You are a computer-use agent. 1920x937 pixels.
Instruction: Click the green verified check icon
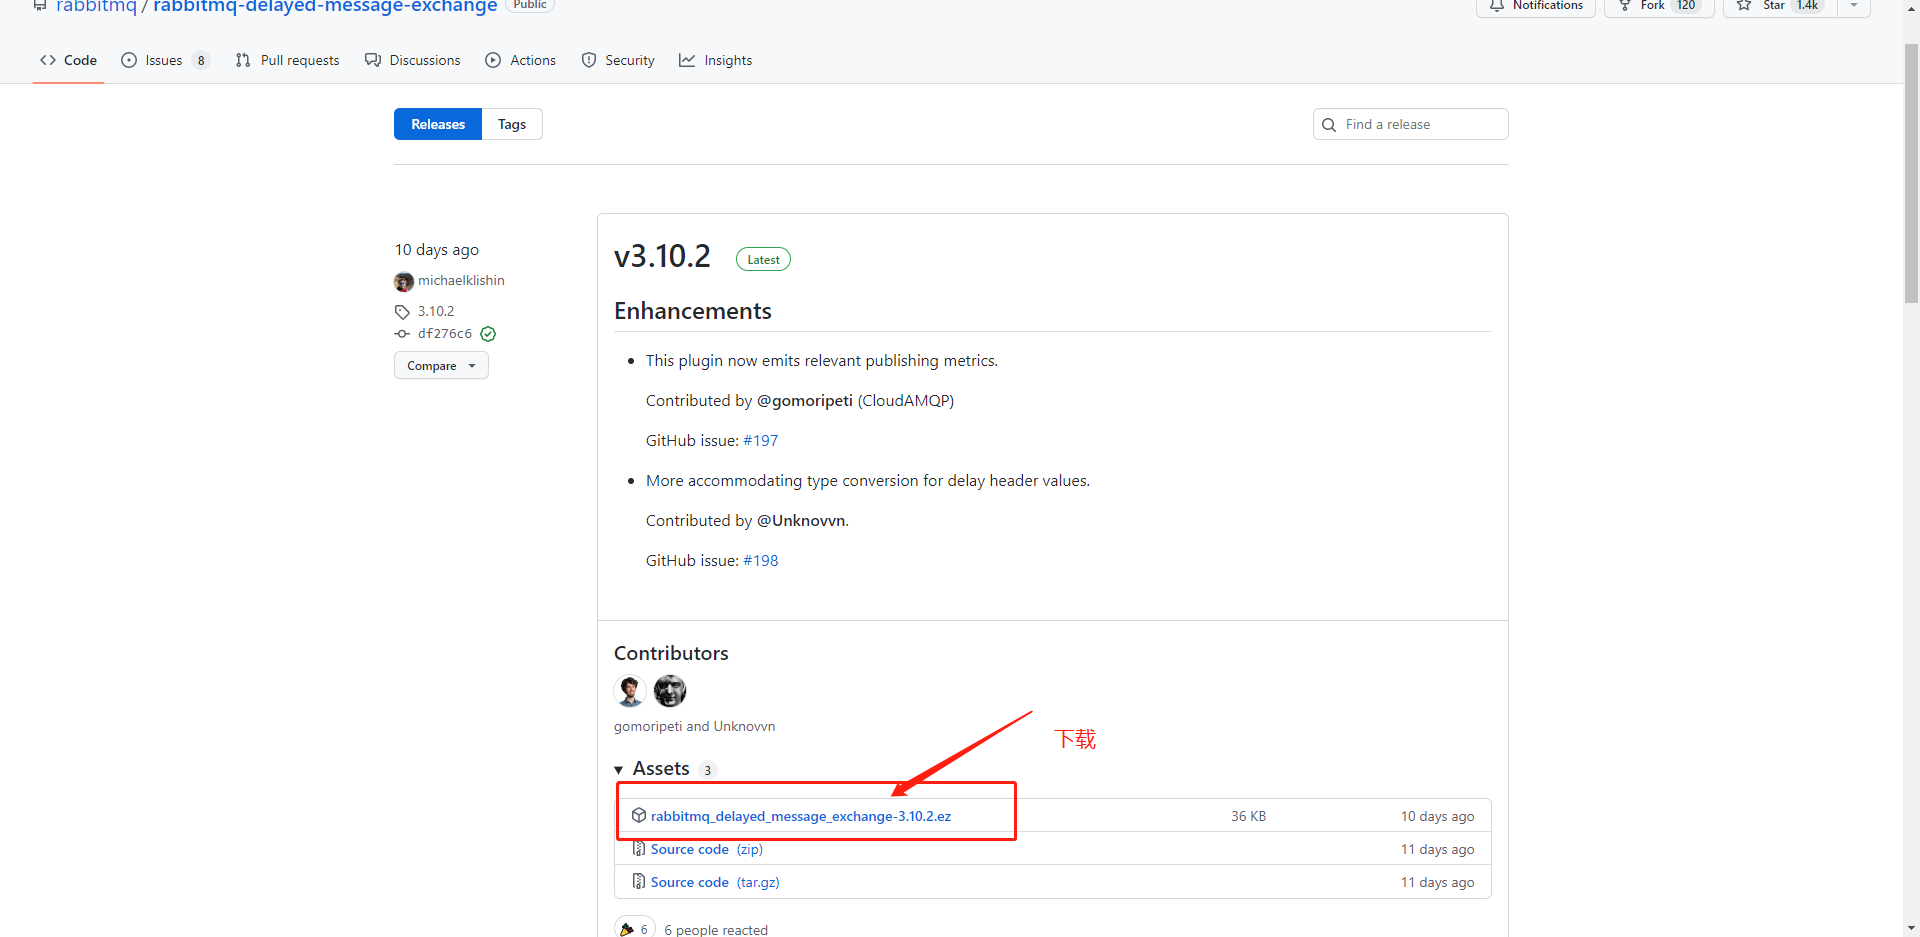coord(488,334)
